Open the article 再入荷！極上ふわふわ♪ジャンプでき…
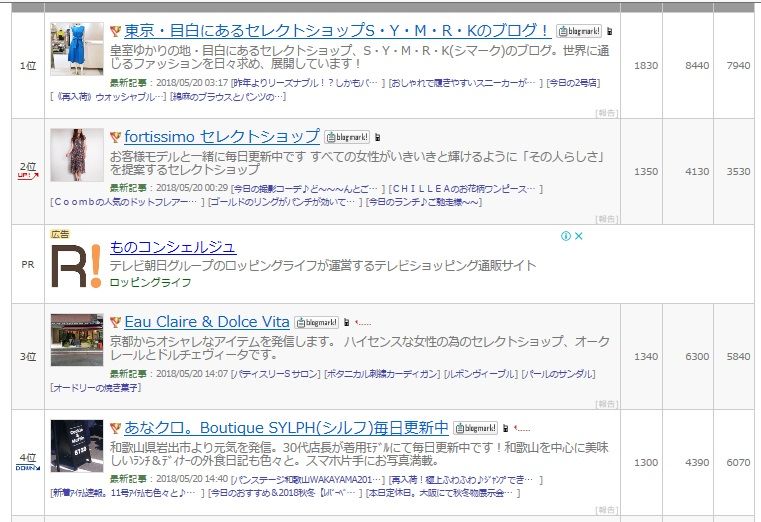 (x=465, y=480)
